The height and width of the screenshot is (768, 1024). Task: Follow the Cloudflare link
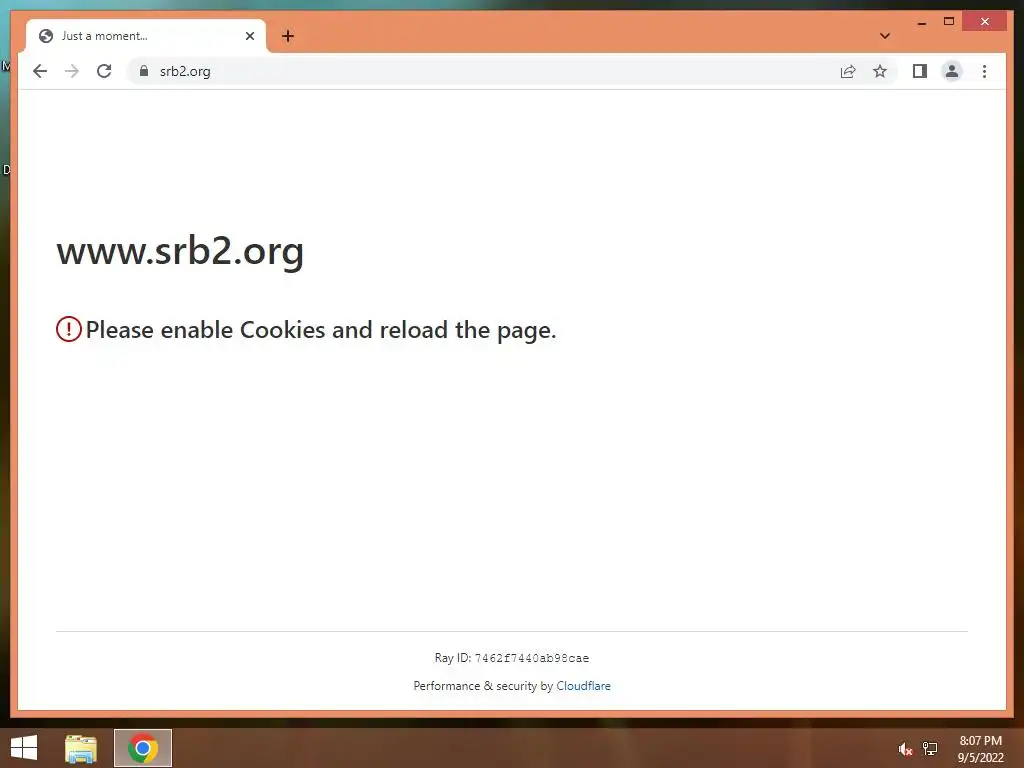pyautogui.click(x=583, y=686)
